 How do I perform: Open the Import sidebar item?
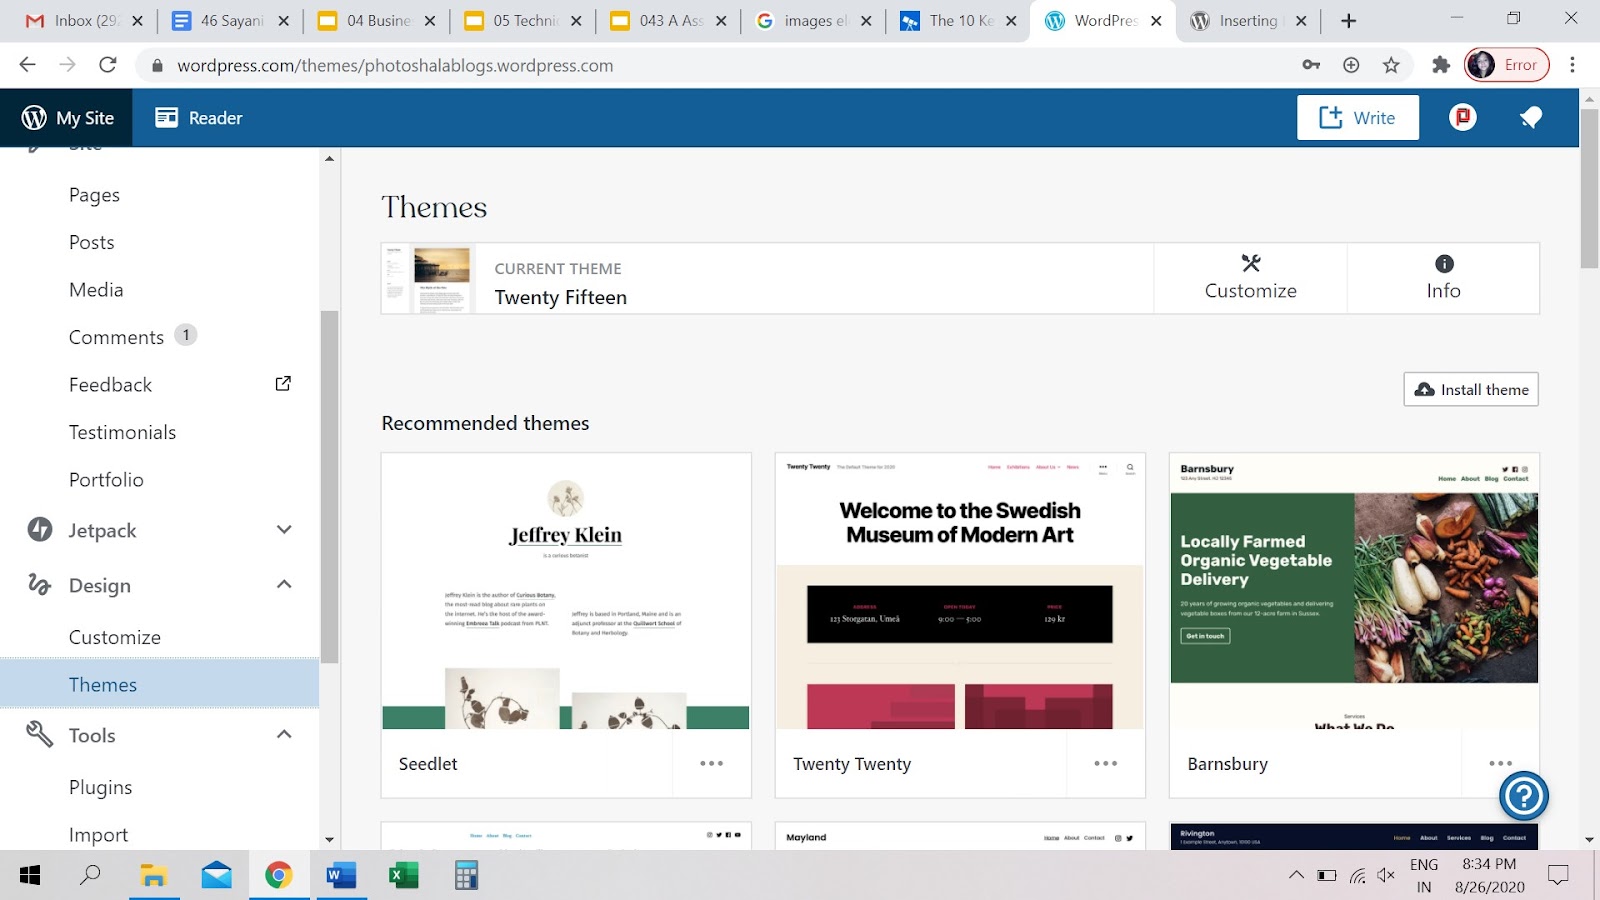tap(98, 834)
